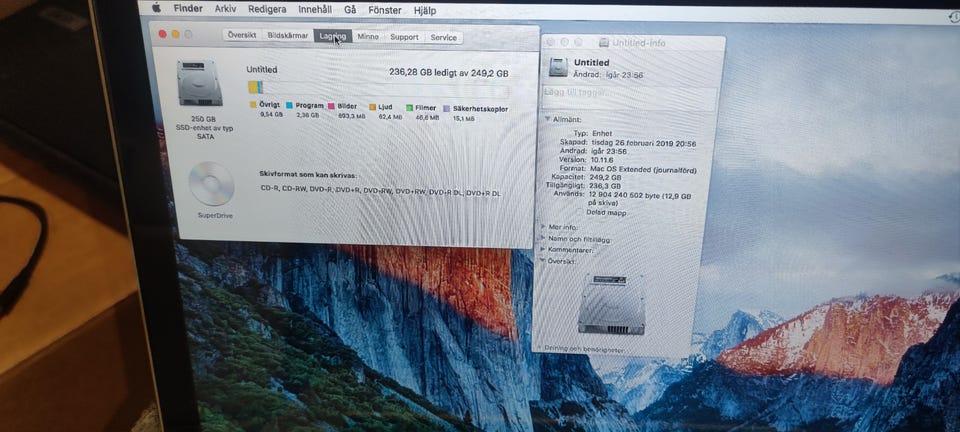Close the system information window
Image resolution: width=960 pixels, height=432 pixels.
tap(162, 34)
